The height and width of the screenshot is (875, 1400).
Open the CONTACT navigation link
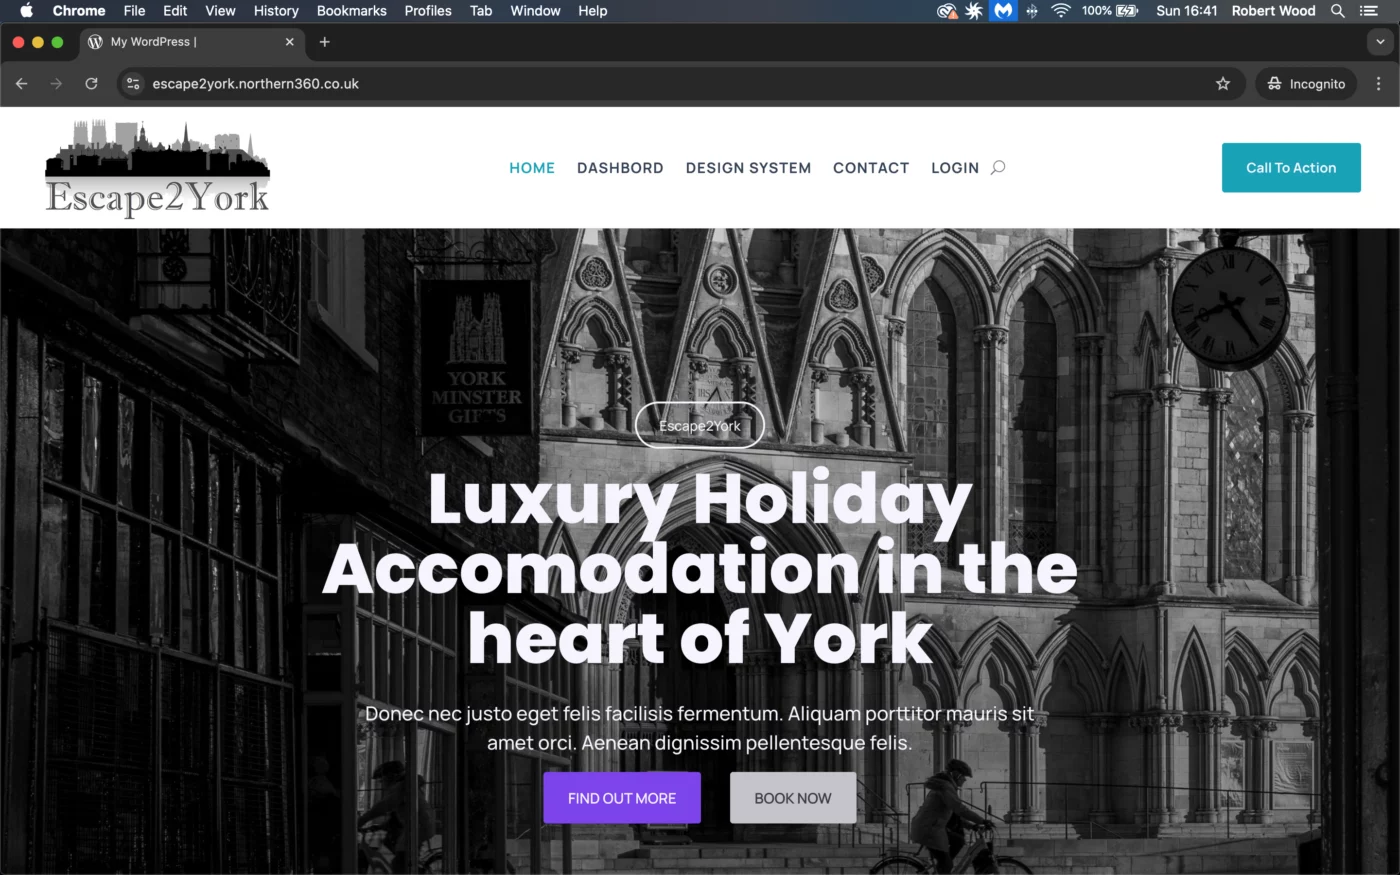click(871, 168)
